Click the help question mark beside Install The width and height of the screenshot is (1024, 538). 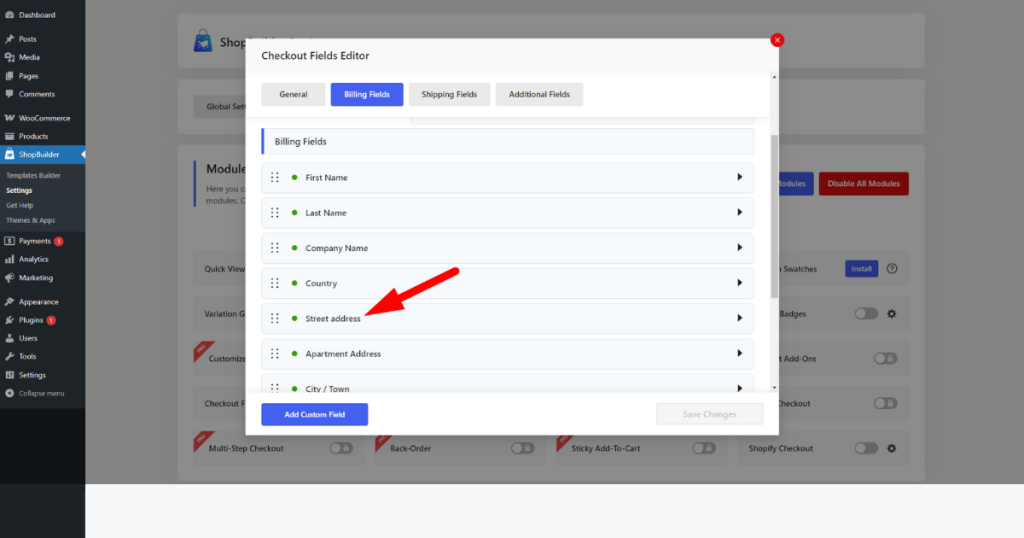pos(892,269)
